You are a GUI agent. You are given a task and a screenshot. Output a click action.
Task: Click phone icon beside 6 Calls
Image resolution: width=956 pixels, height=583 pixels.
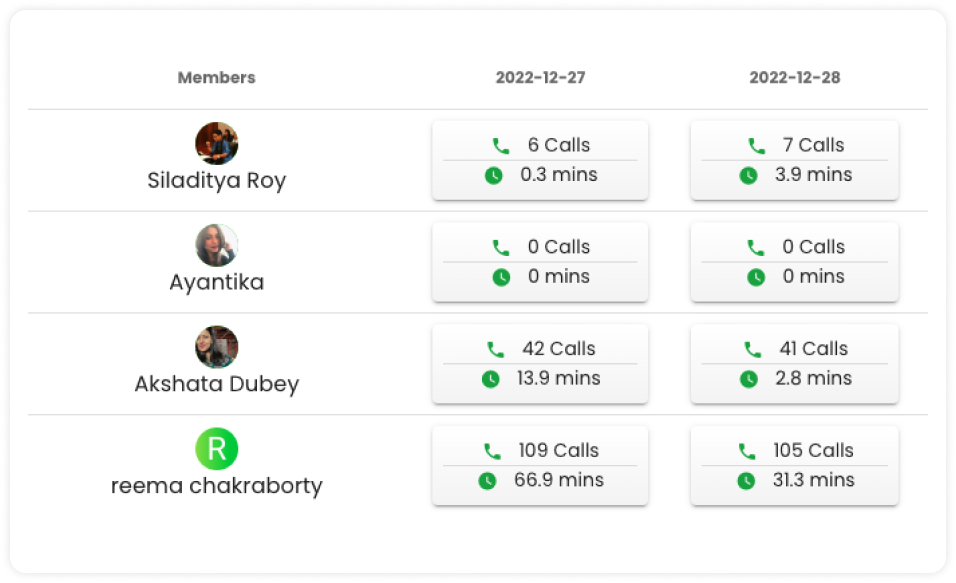(501, 146)
